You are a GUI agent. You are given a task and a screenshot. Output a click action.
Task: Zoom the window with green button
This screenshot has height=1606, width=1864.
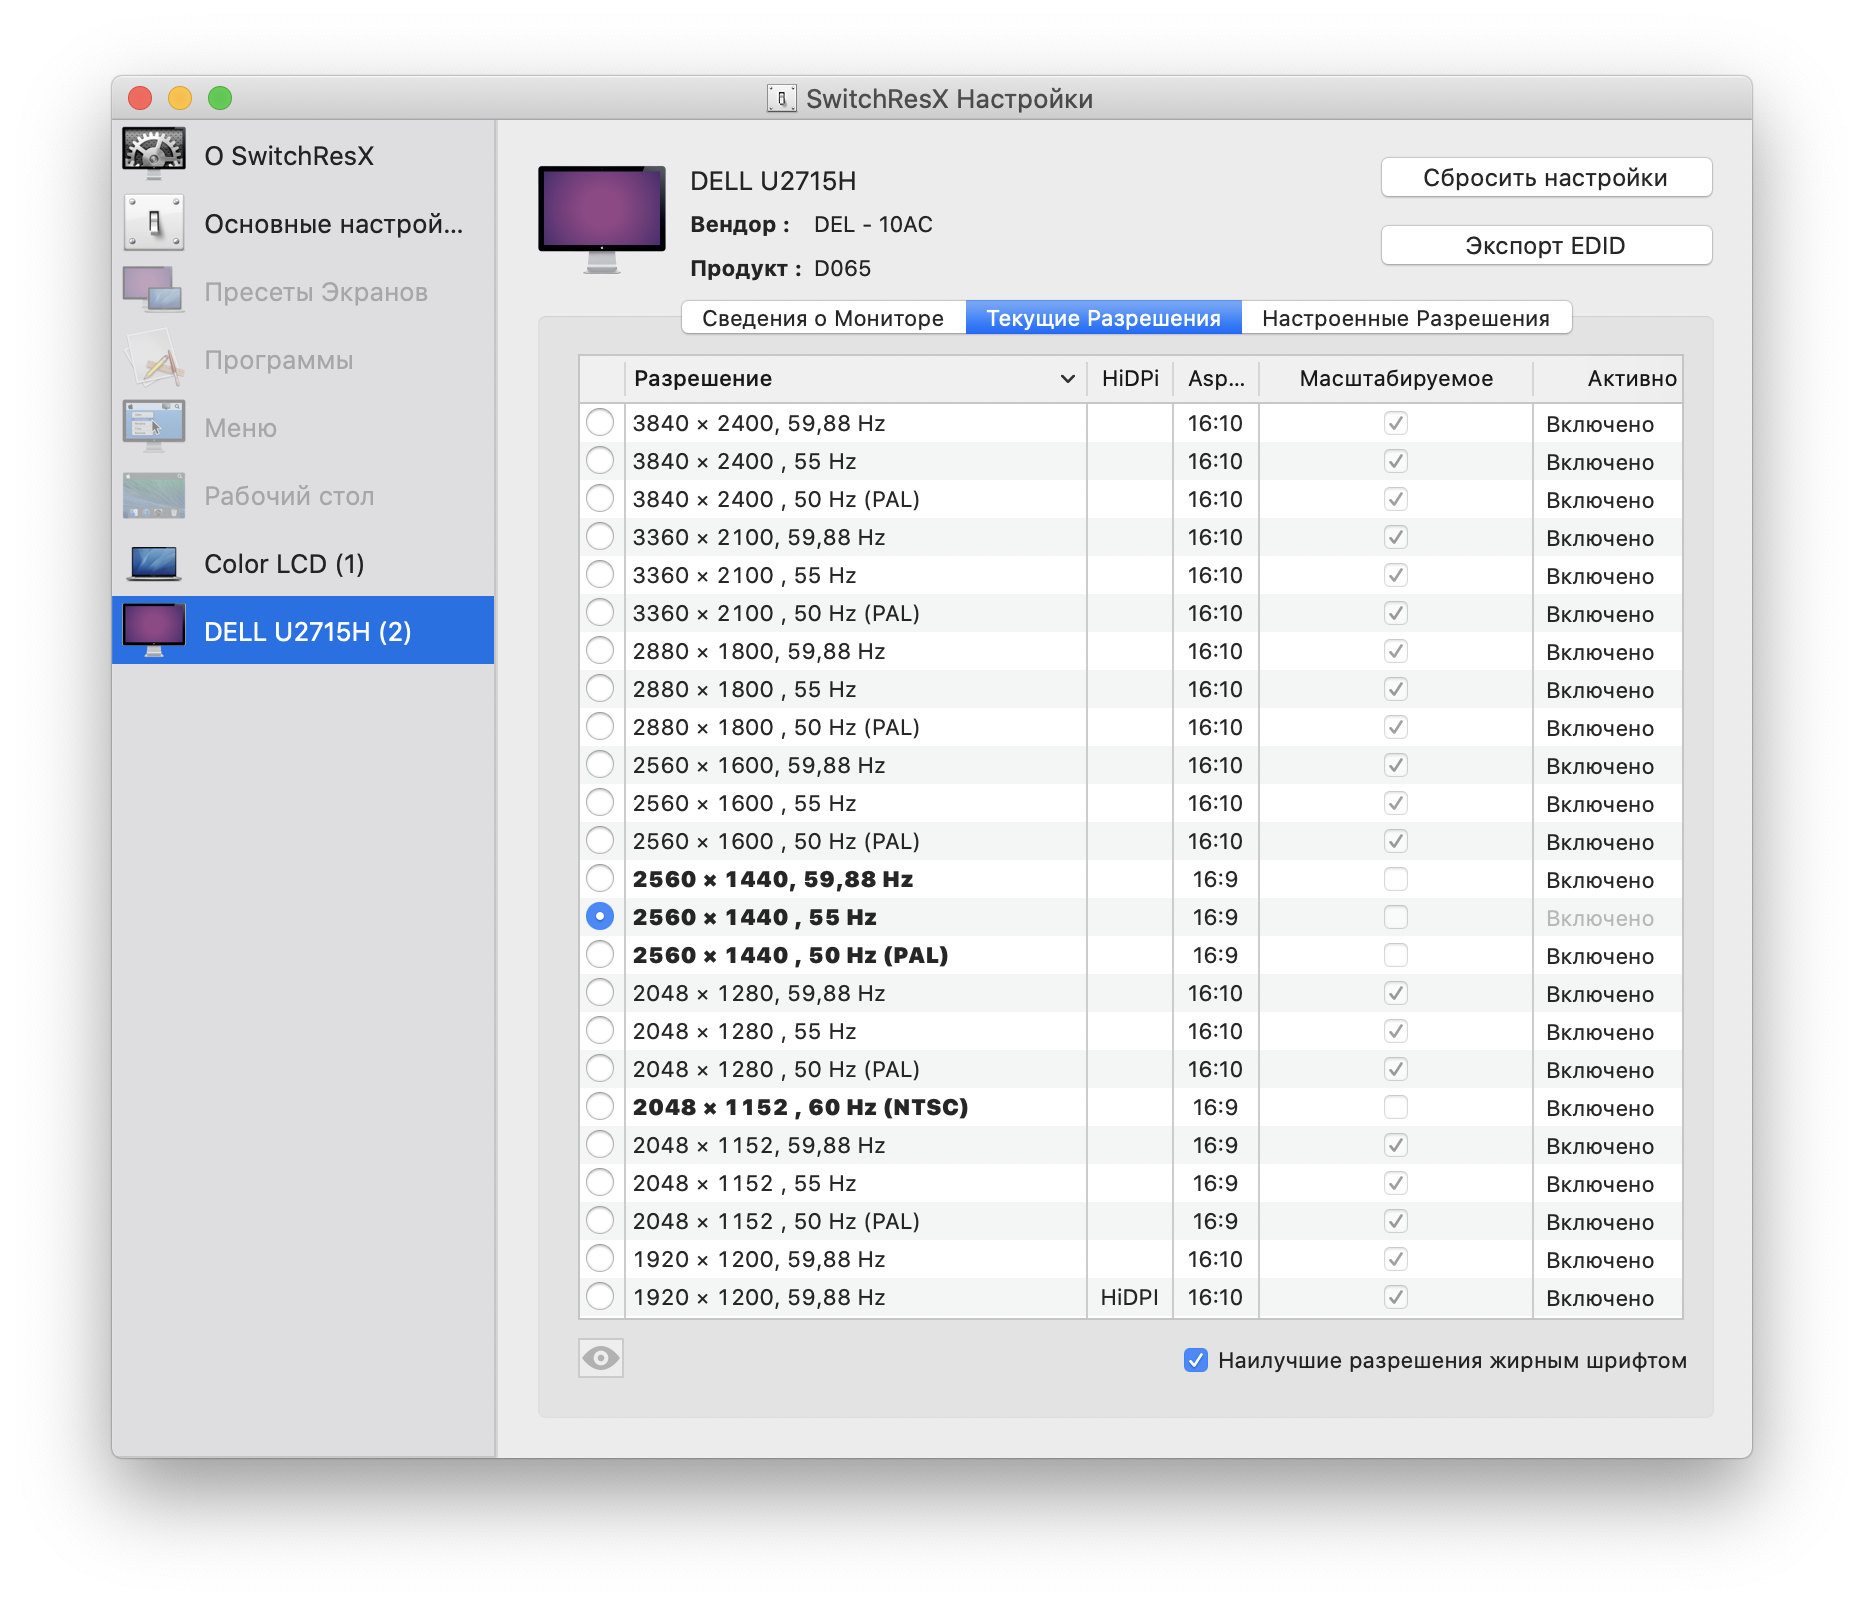pos(220,98)
